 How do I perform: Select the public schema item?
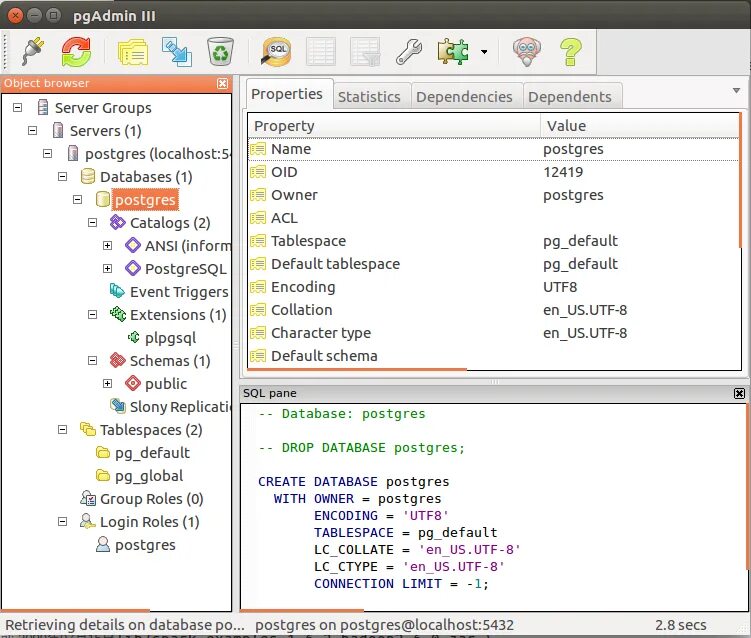coord(166,384)
